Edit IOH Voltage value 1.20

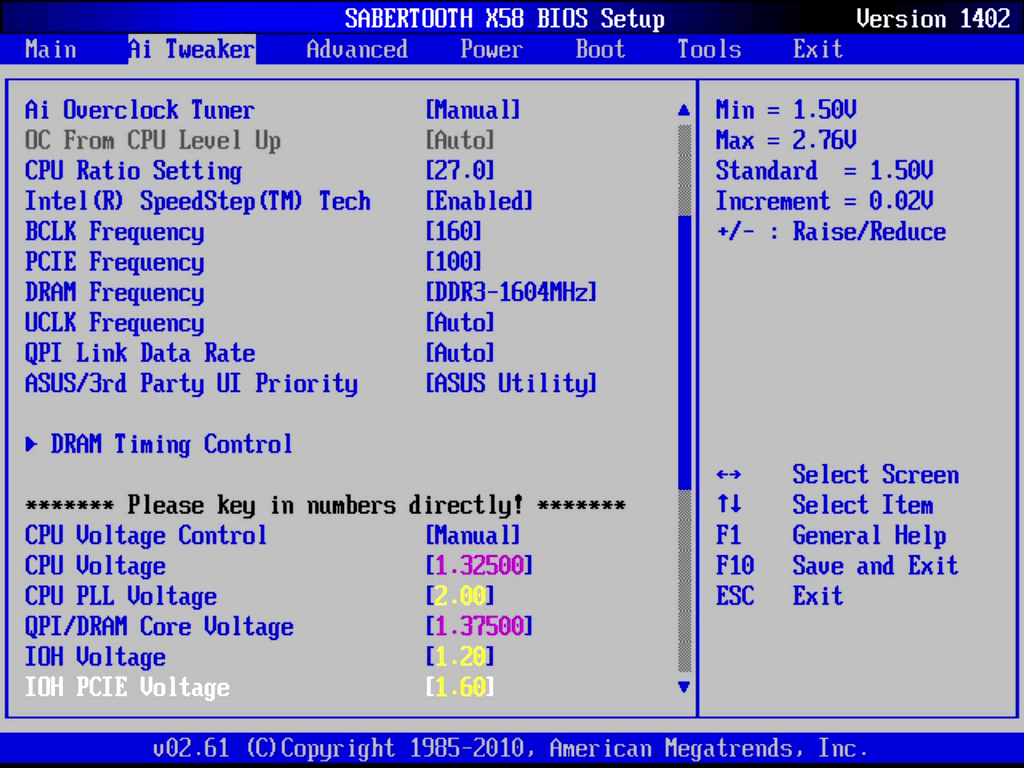pos(460,657)
